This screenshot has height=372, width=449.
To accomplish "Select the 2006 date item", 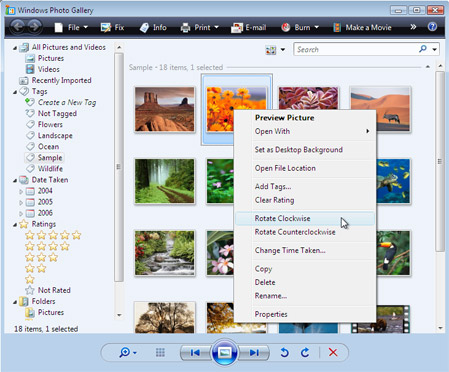I will point(45,213).
